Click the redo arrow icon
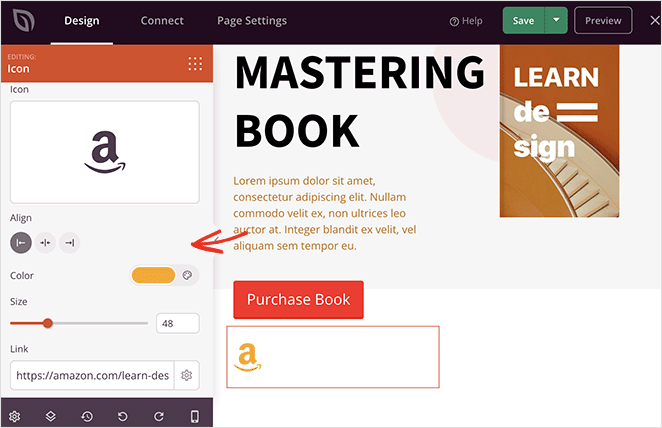 159,416
